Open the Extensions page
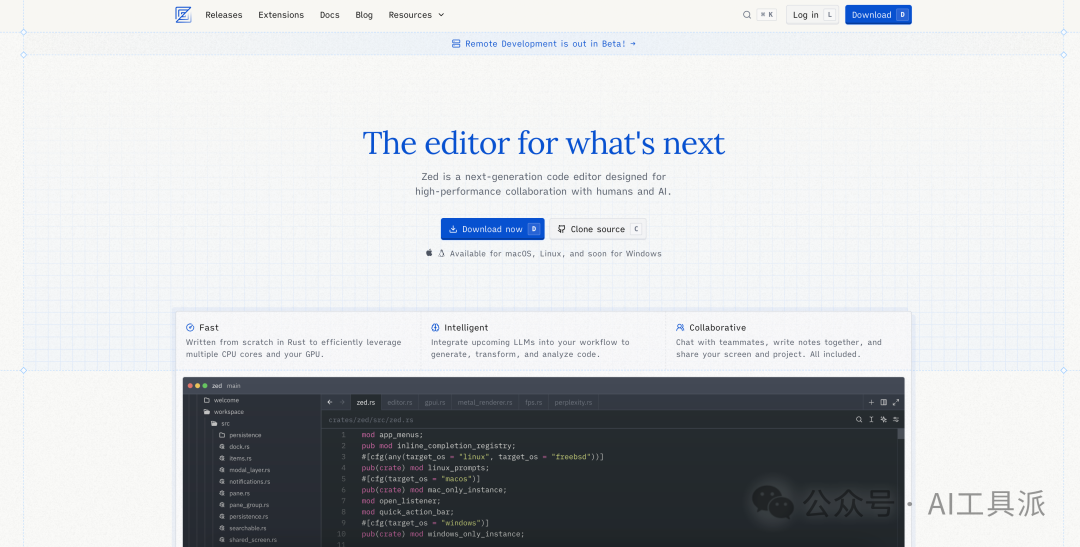Screen dimensions: 1080x547 [281, 14]
